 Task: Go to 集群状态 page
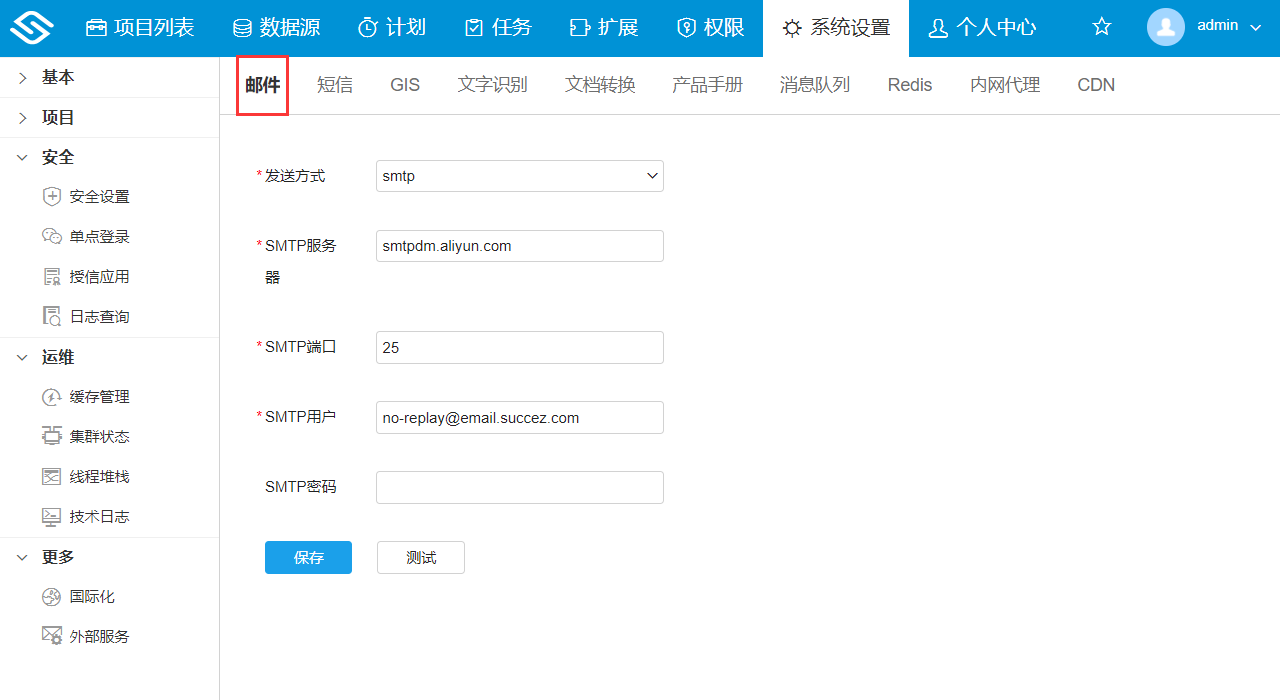tap(99, 437)
